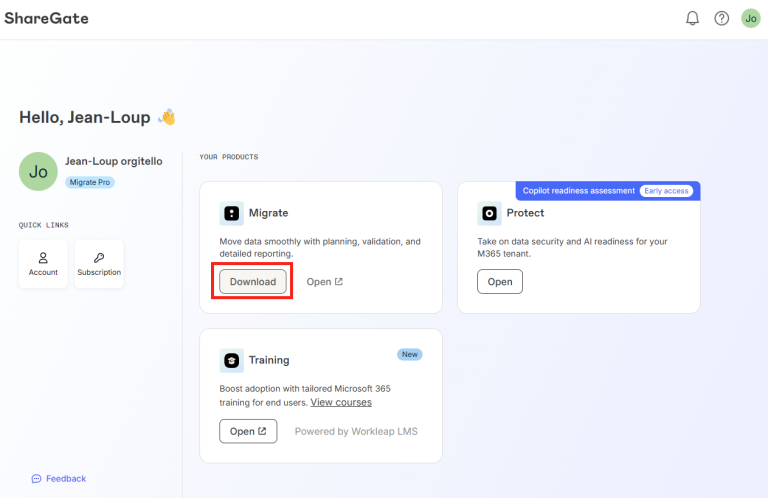Click the Account person icon
Image resolution: width=768 pixels, height=498 pixels.
click(x=43, y=257)
